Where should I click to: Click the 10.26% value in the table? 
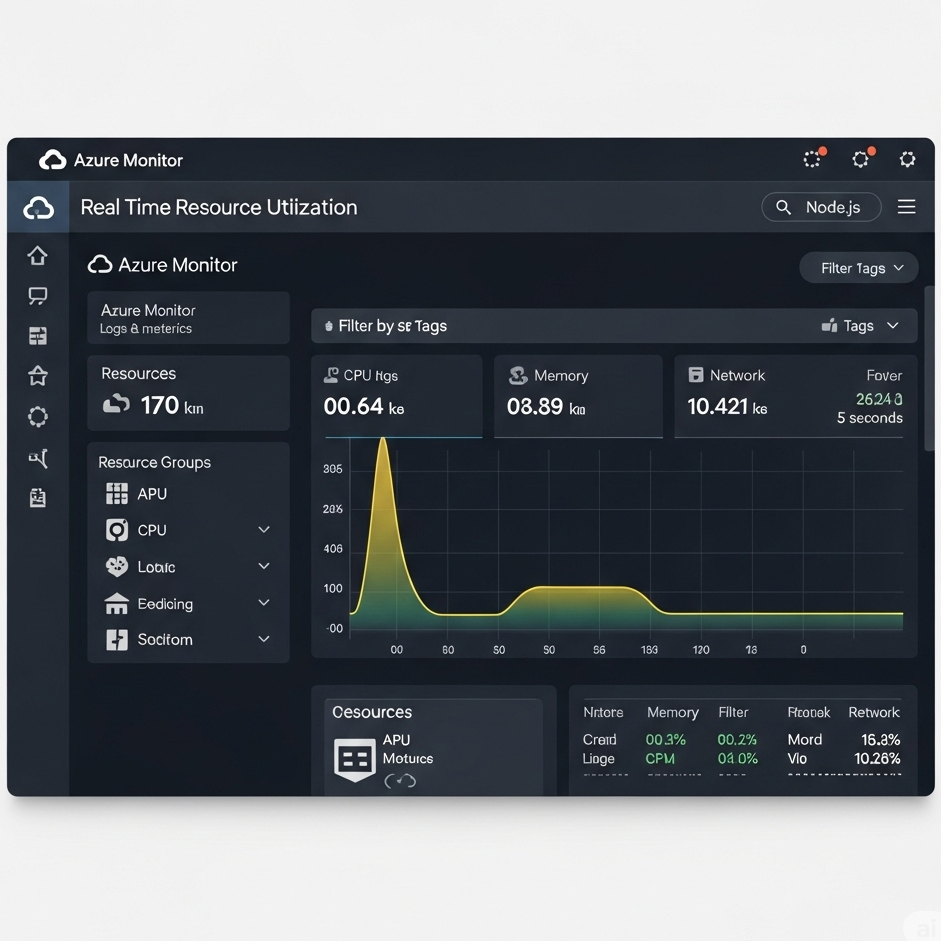877,759
